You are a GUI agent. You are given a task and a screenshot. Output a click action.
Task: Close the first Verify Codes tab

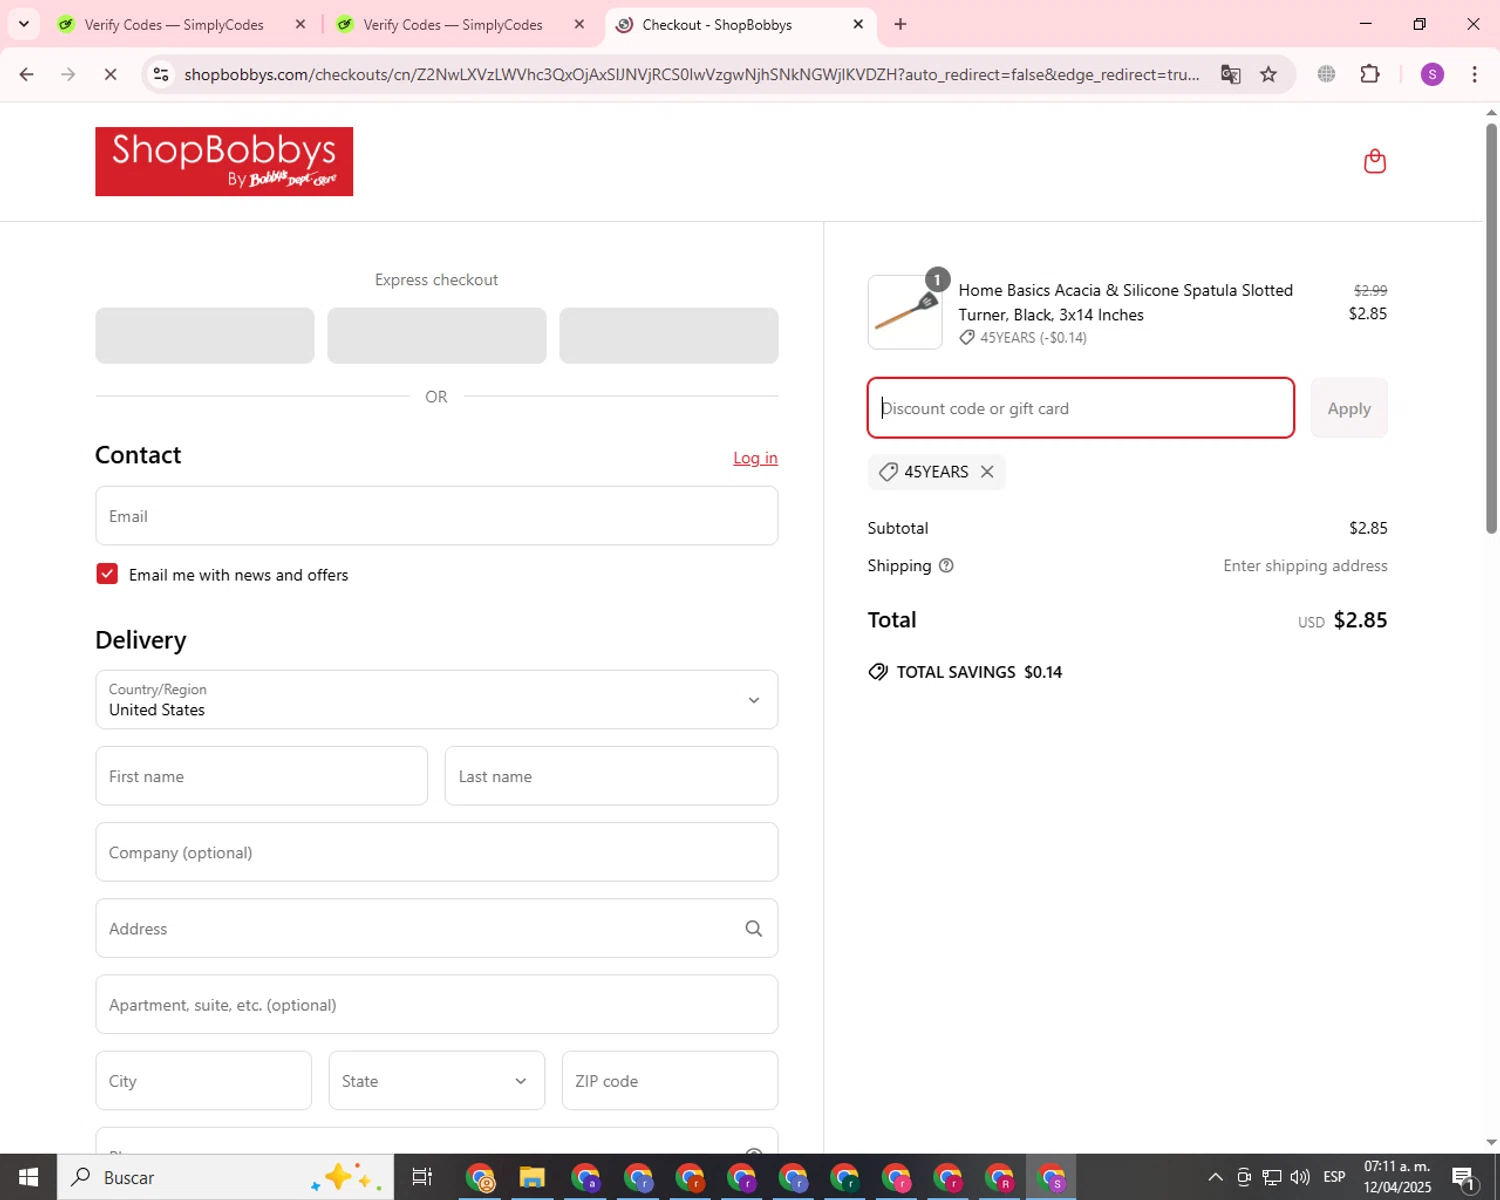[x=300, y=24]
